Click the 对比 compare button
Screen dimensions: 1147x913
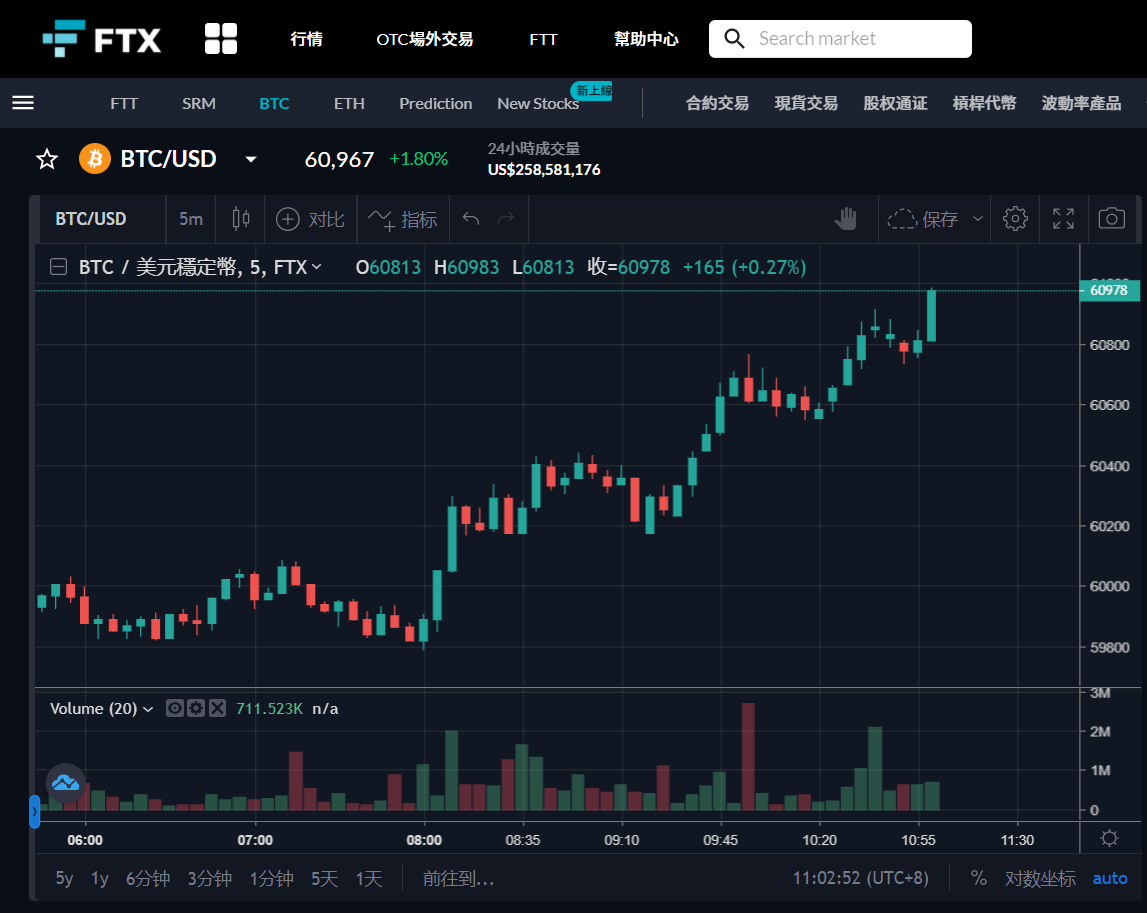[310, 219]
